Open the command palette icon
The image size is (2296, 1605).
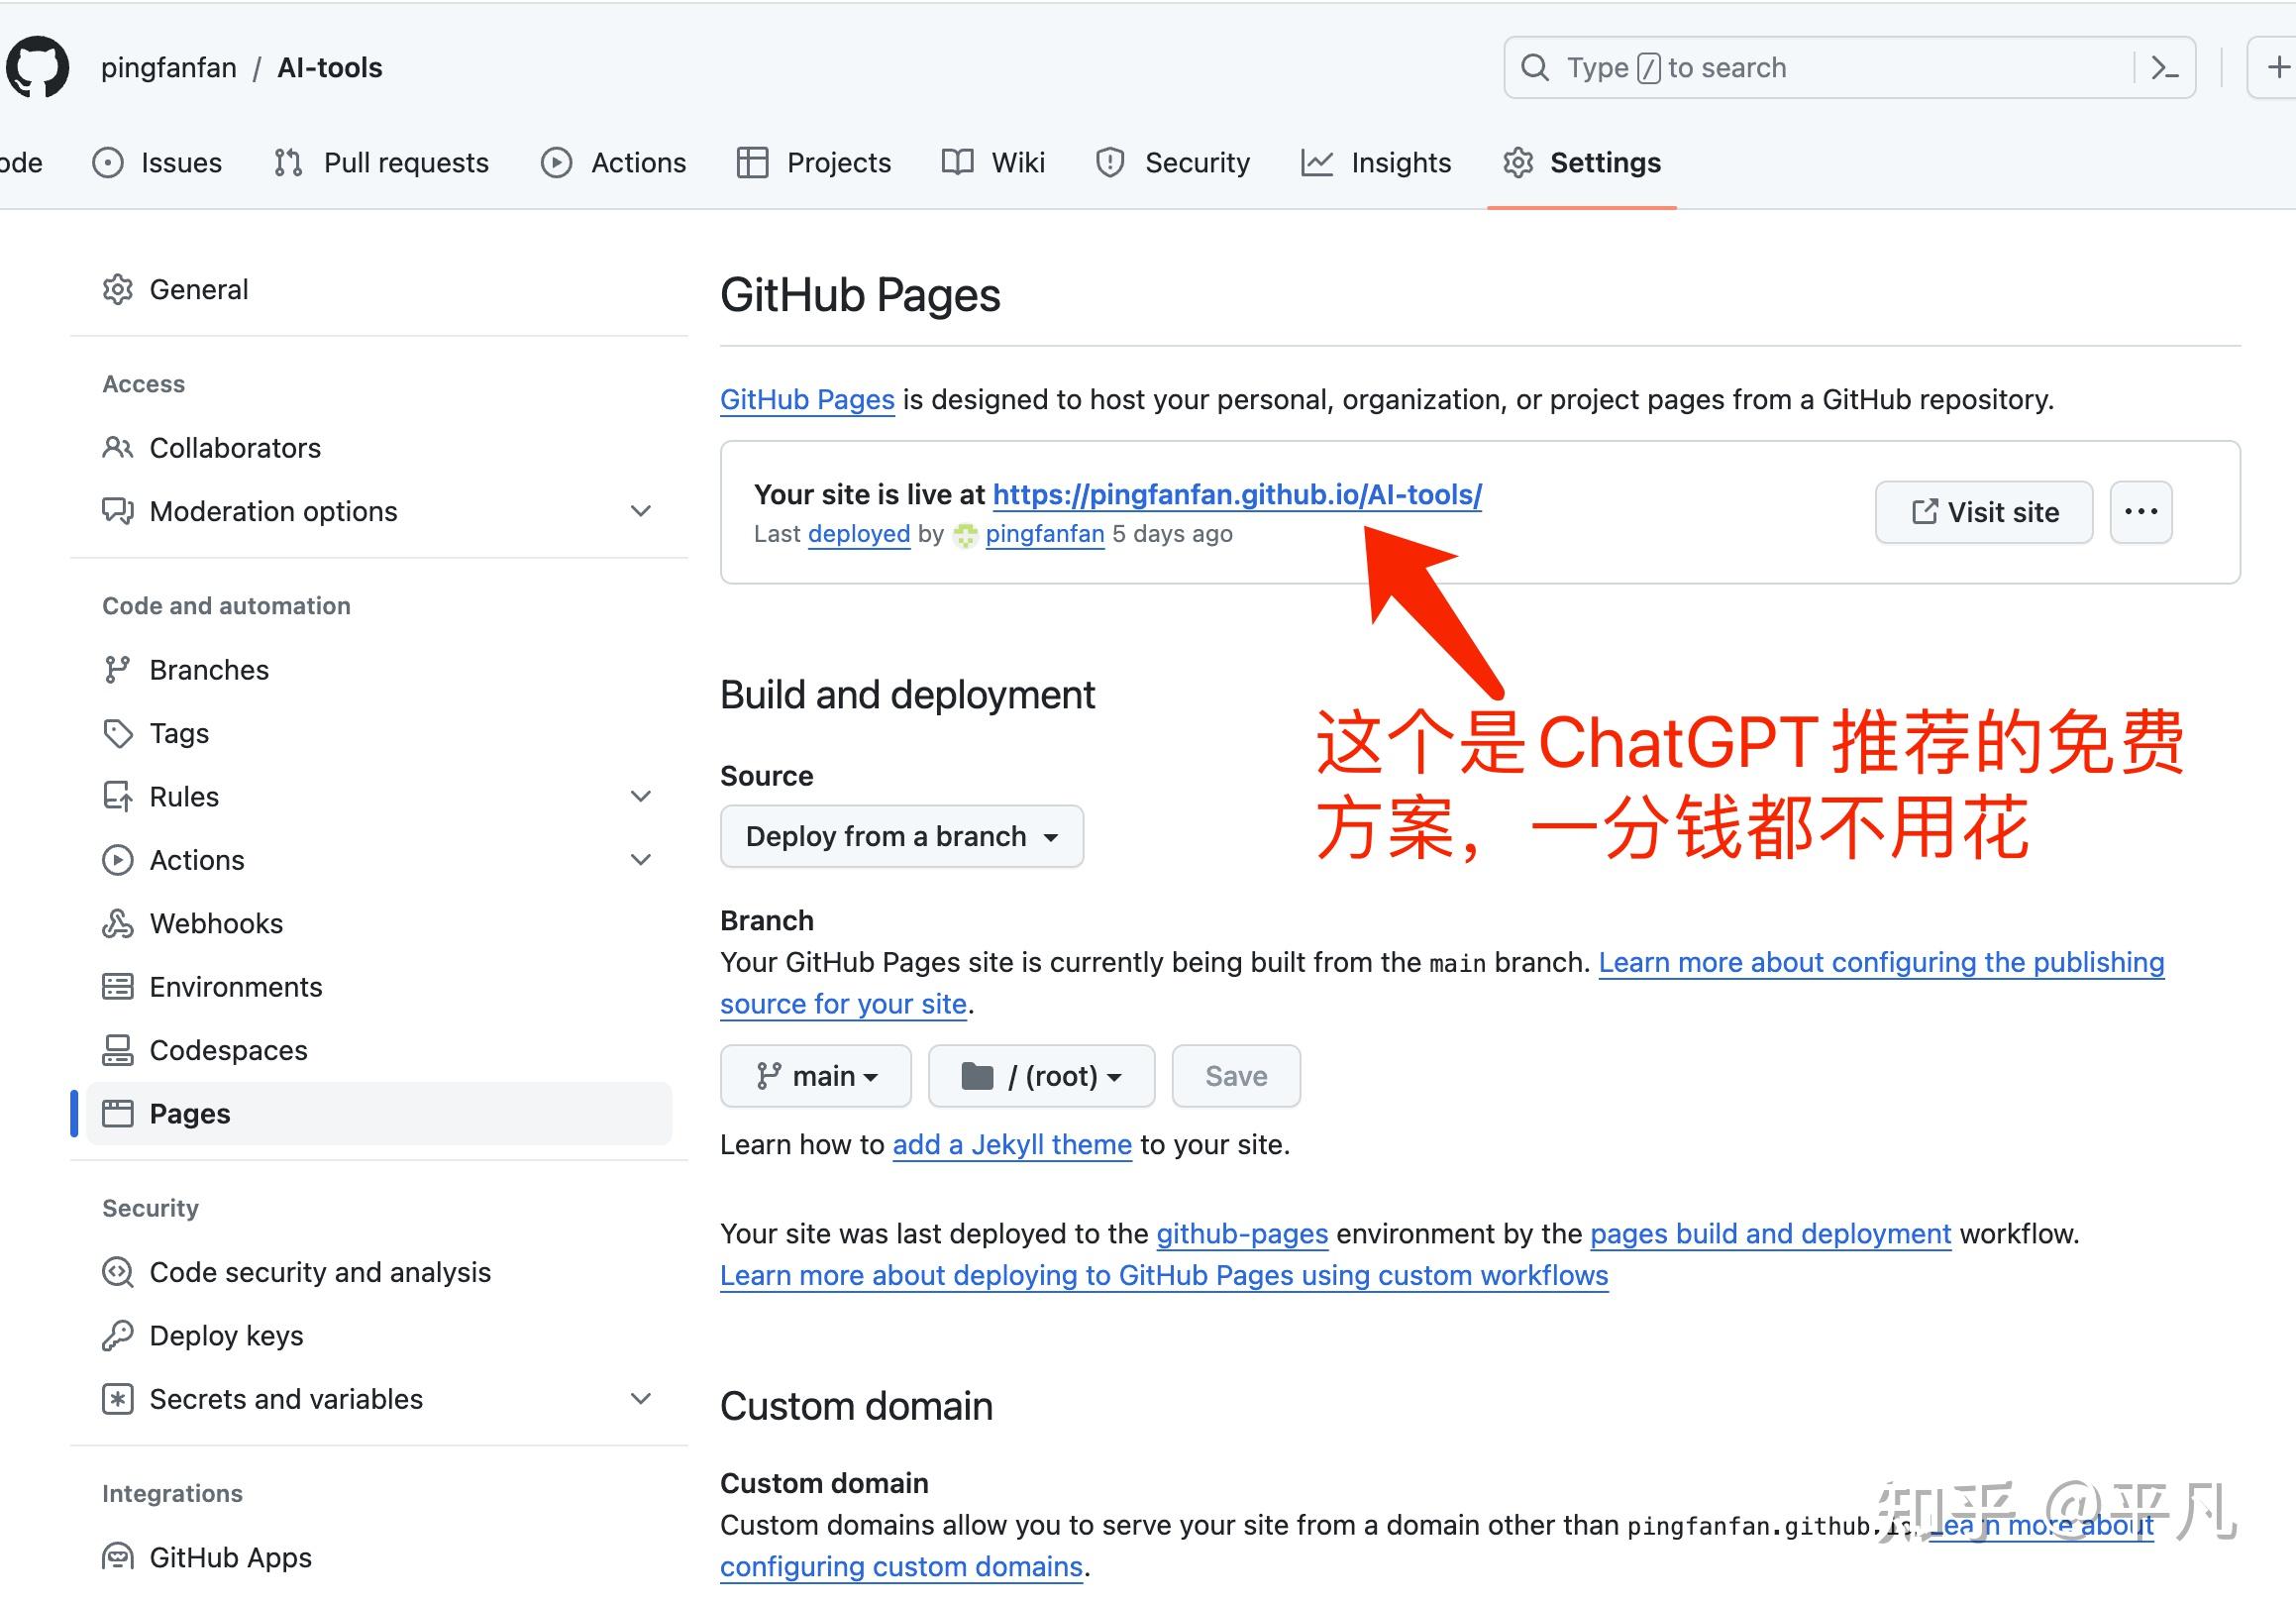click(2163, 67)
